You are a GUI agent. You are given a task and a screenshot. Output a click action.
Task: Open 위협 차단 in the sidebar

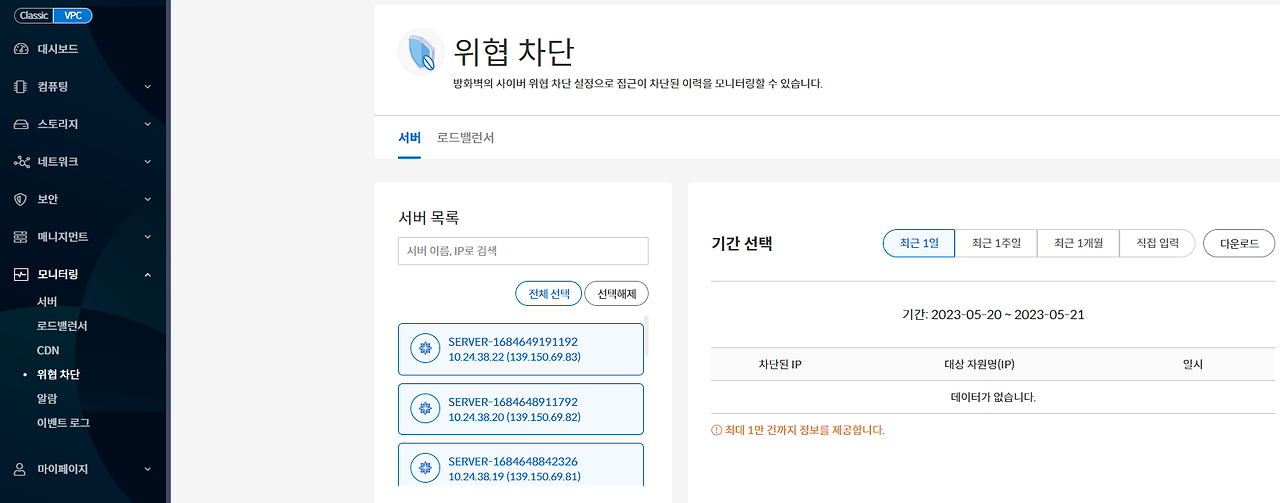point(58,375)
